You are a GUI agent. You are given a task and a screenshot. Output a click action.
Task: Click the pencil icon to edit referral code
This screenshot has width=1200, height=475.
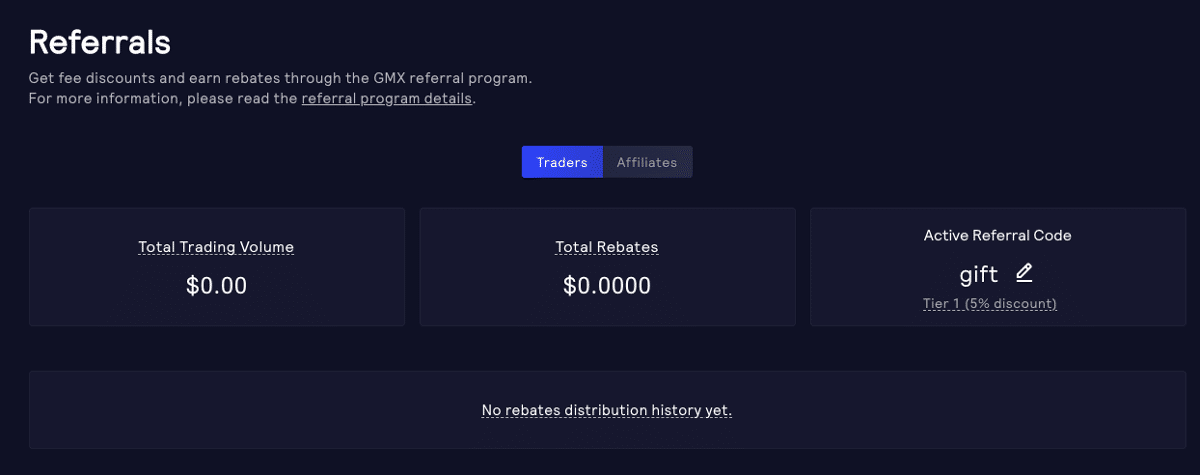[x=1024, y=272]
